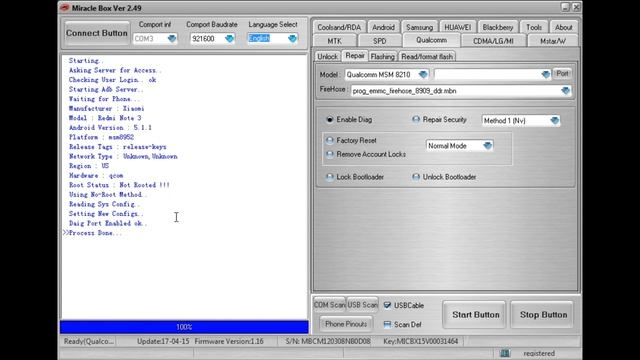The image size is (640, 360).
Task: Expand the Language Select dropdown arrow
Action: (292, 38)
